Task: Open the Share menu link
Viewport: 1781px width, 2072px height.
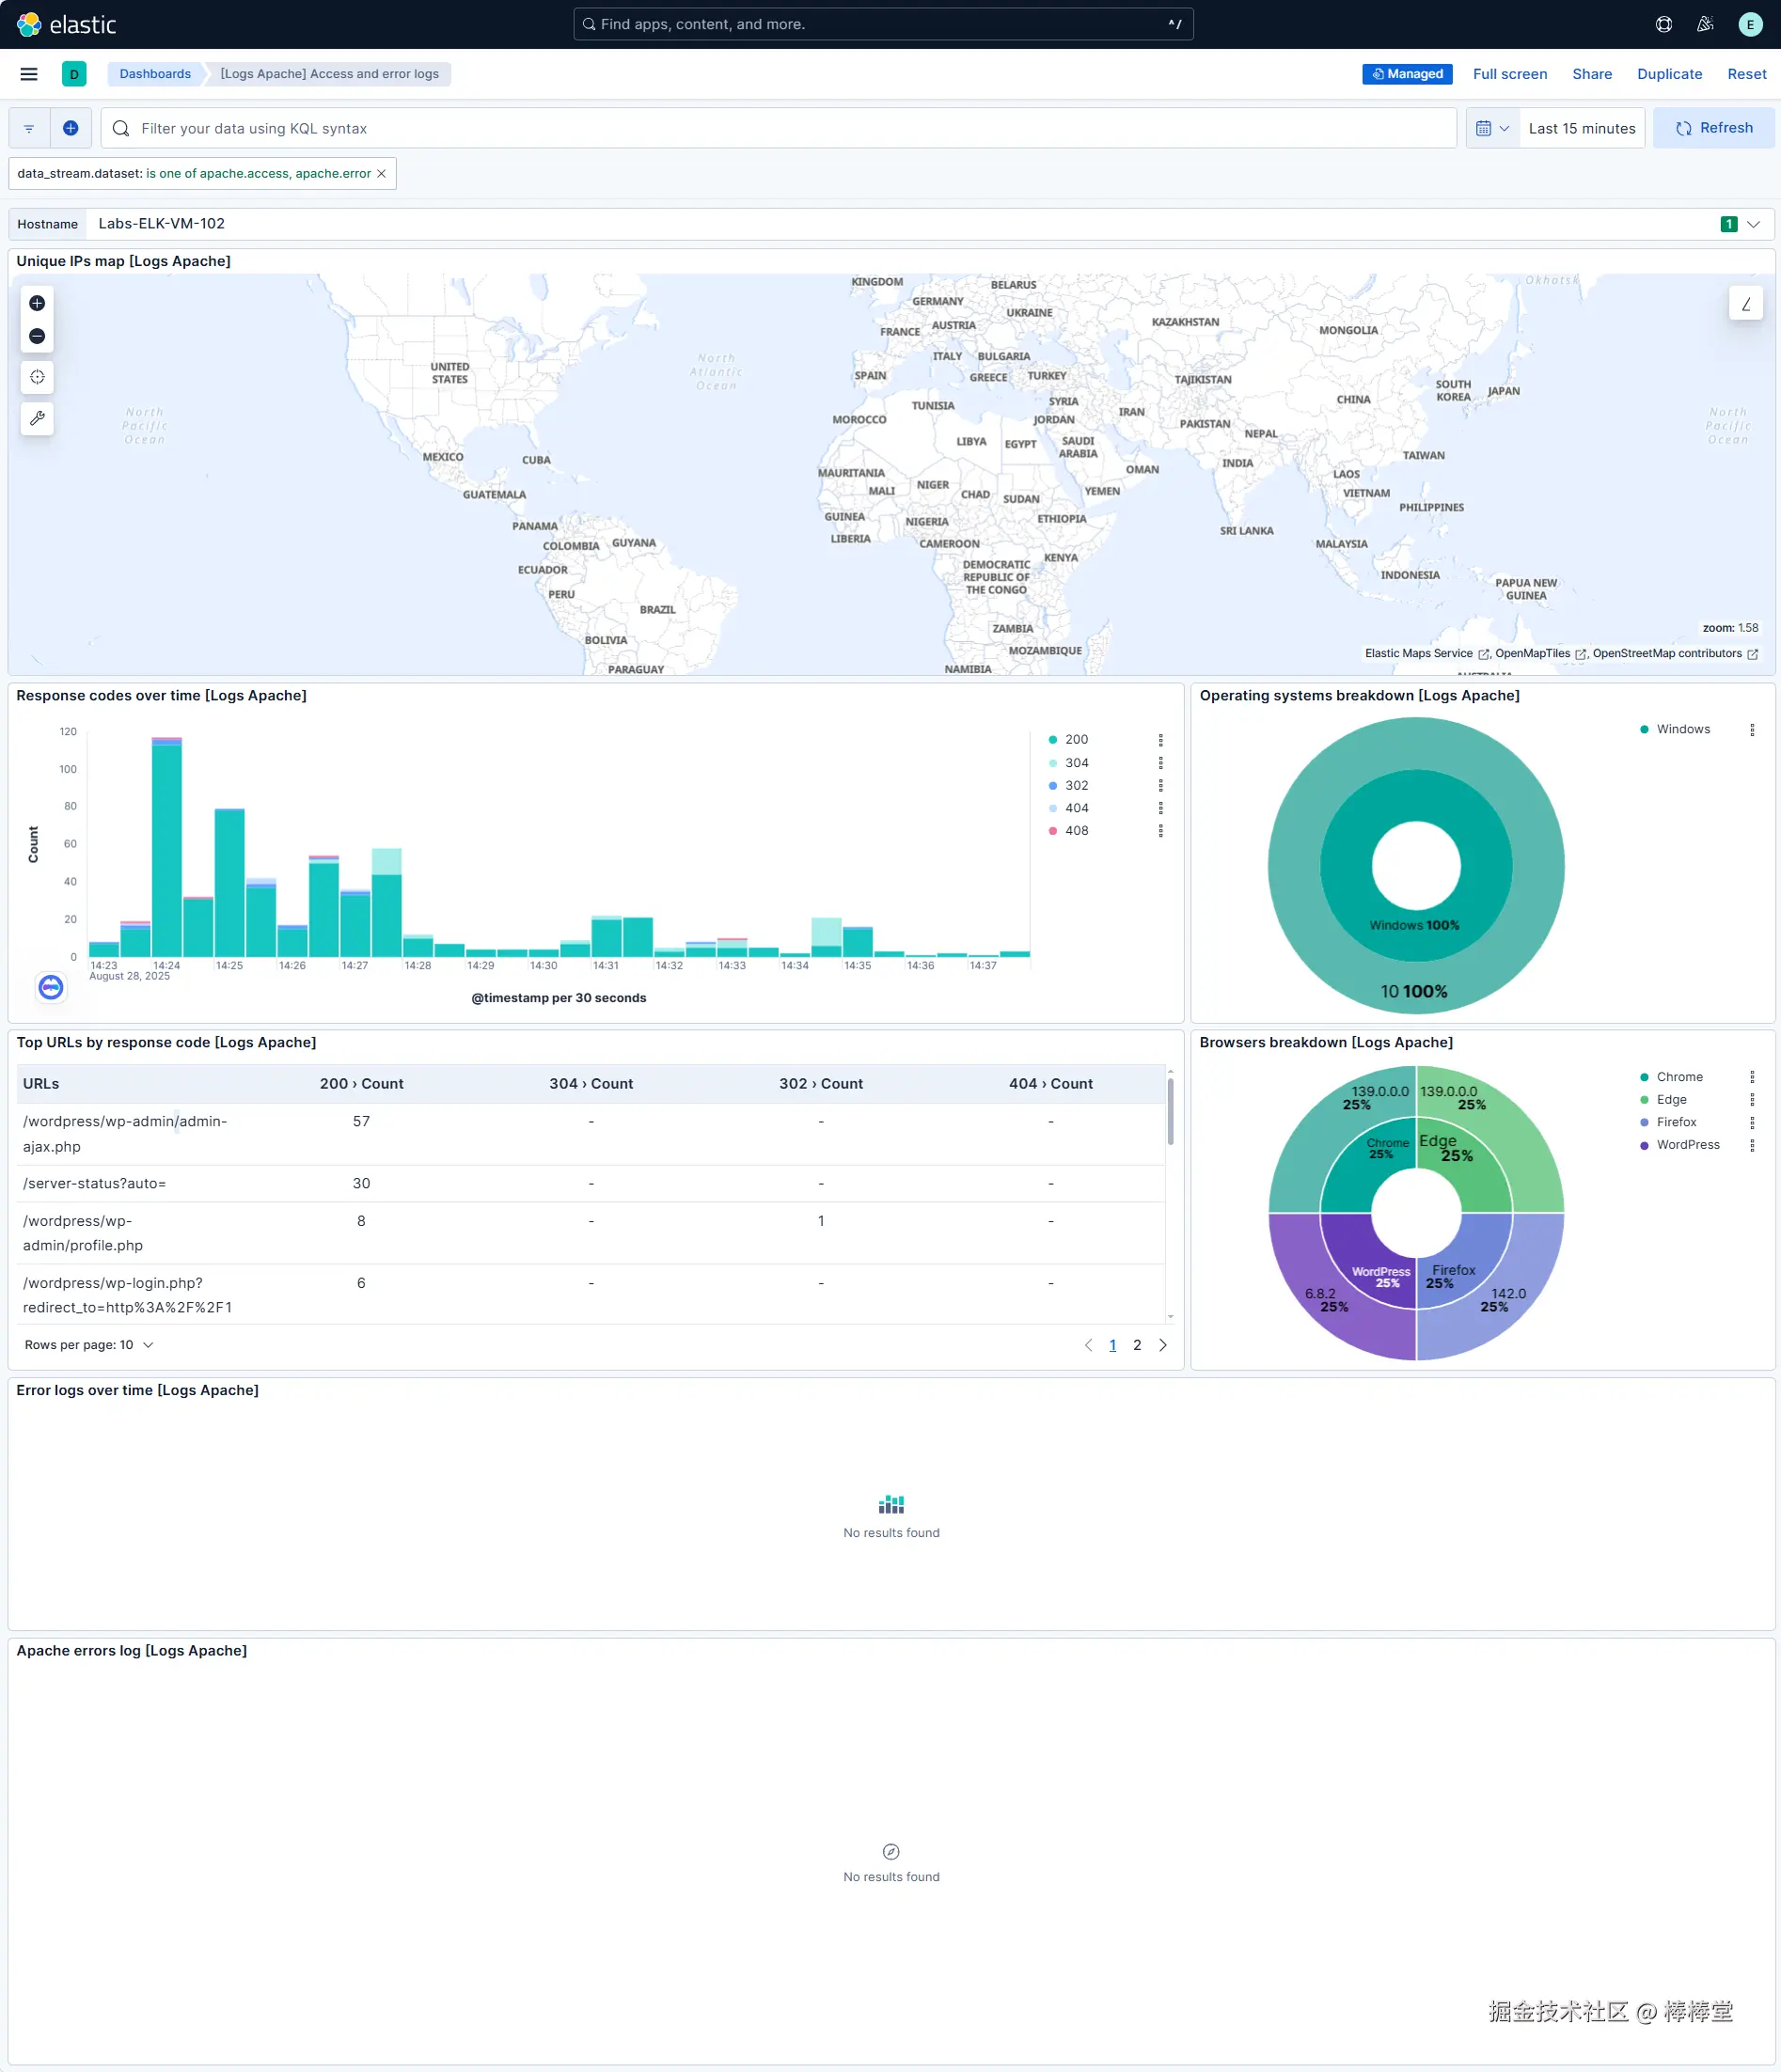Action: [x=1591, y=74]
